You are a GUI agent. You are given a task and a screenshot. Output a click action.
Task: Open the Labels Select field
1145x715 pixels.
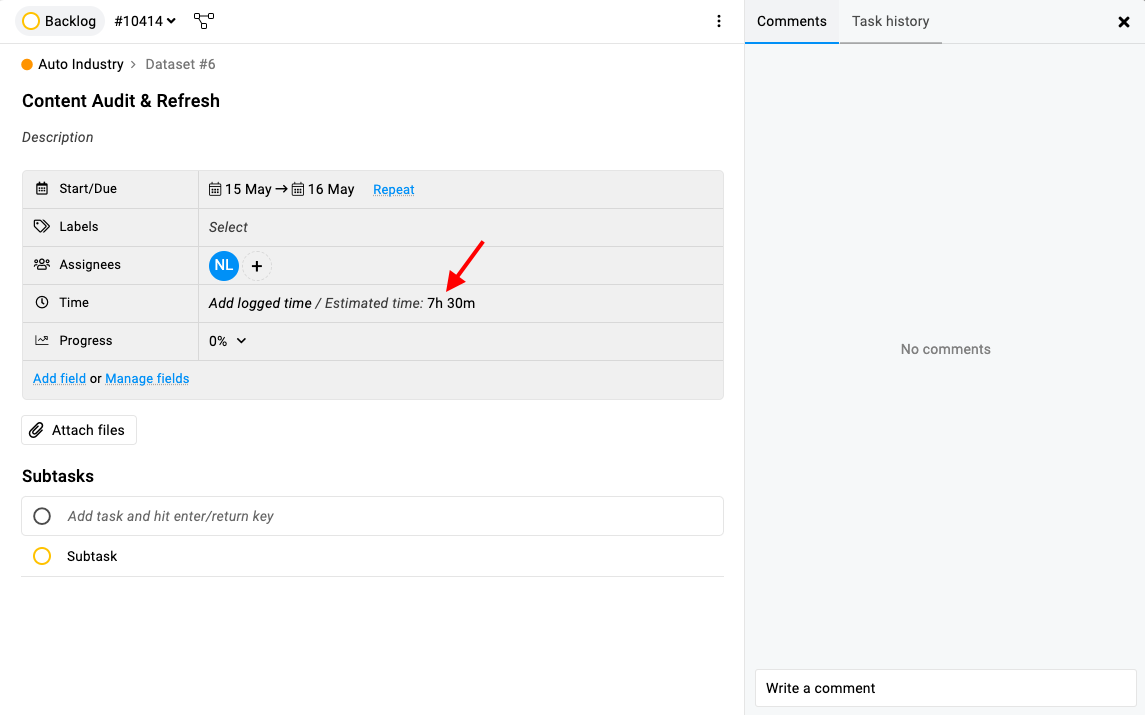pos(228,227)
